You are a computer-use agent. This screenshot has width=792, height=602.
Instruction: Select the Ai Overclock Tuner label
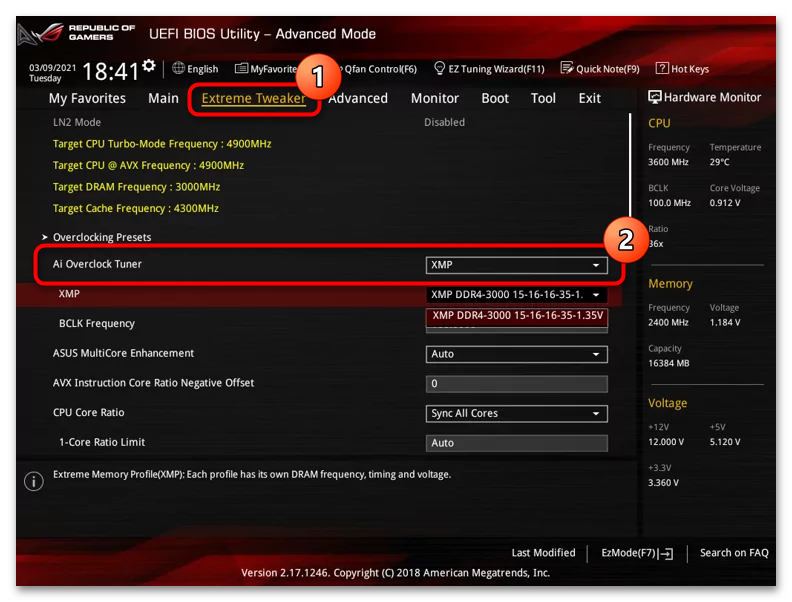97,264
